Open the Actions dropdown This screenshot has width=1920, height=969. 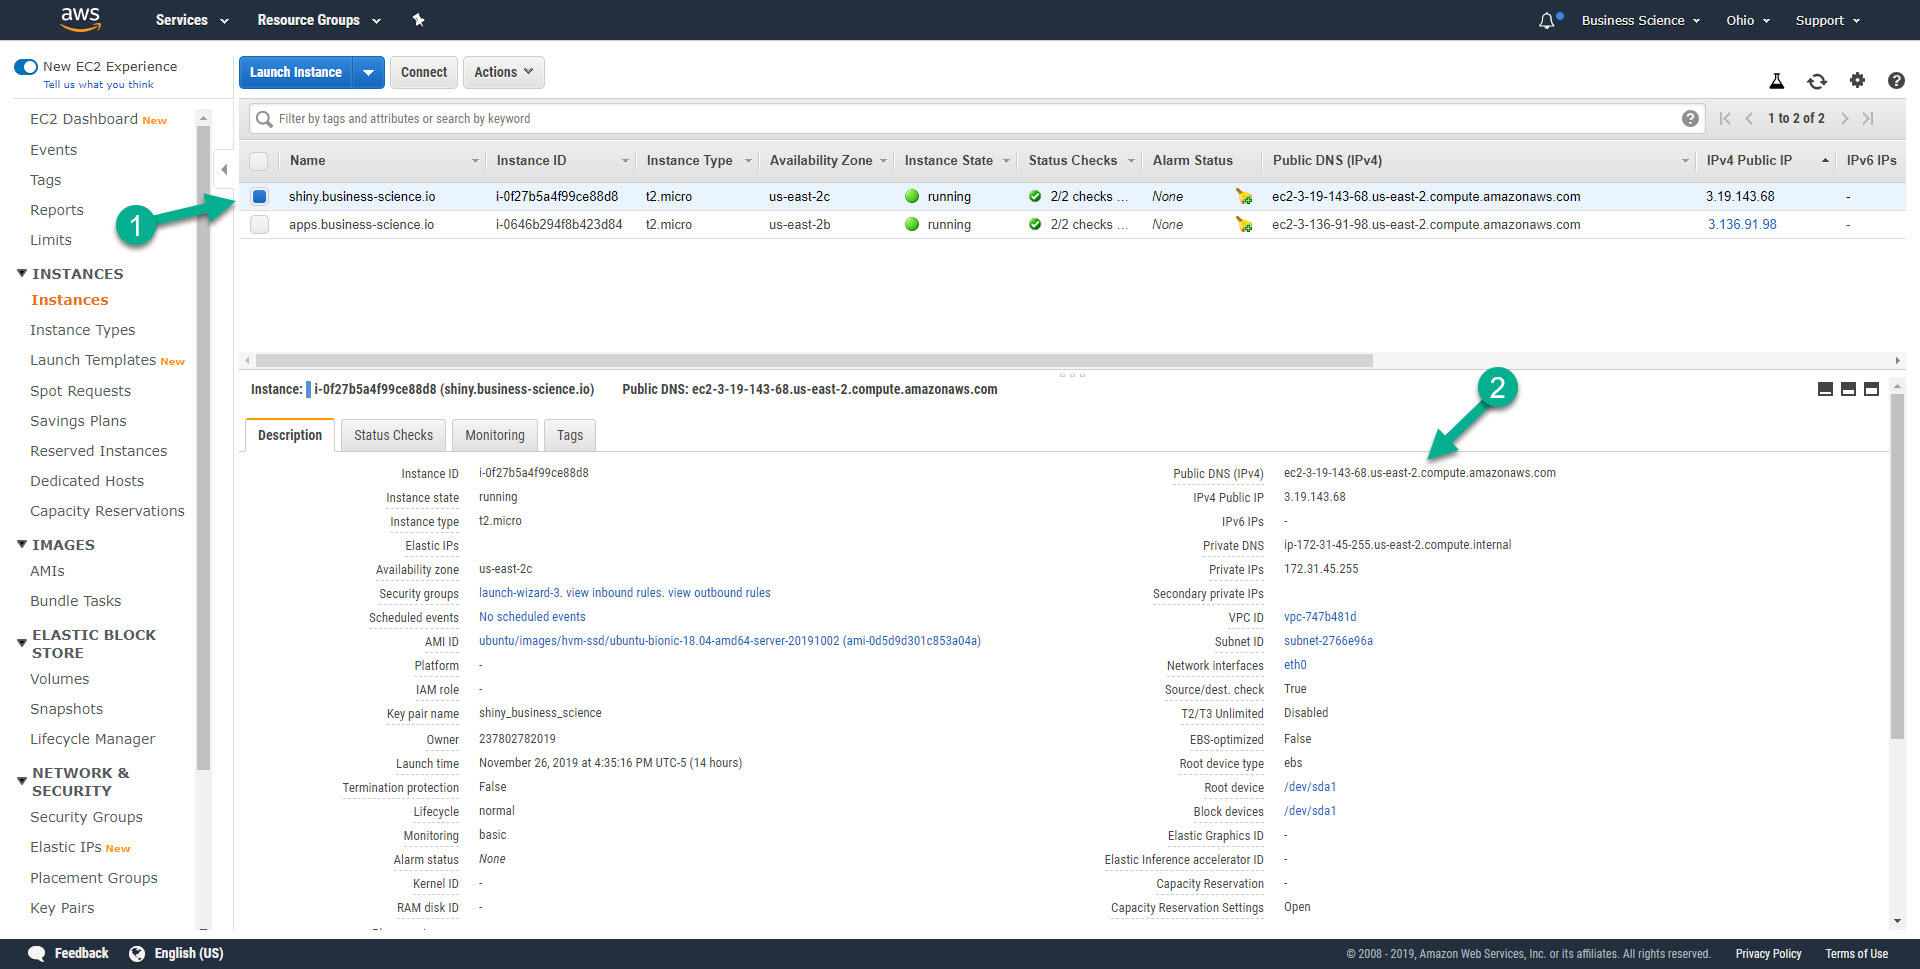click(x=503, y=72)
